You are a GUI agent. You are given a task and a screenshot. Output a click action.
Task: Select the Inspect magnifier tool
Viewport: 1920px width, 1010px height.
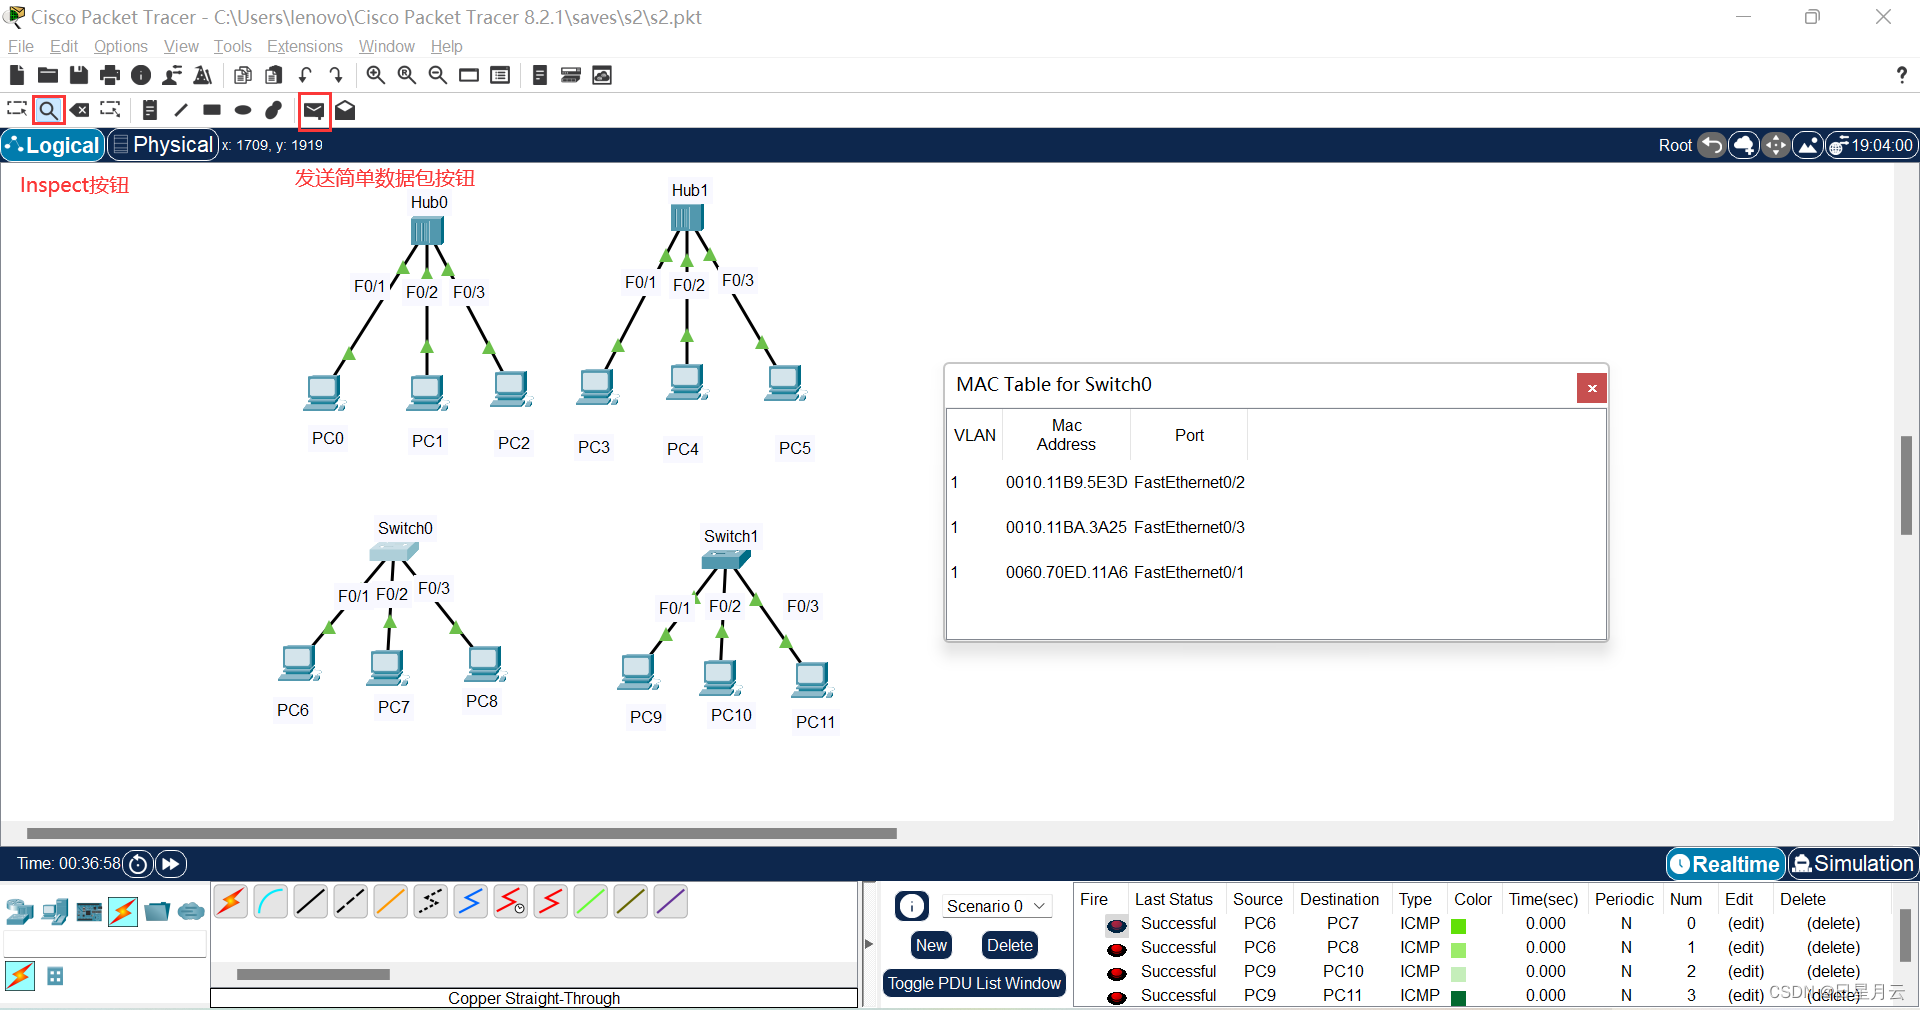click(x=48, y=110)
